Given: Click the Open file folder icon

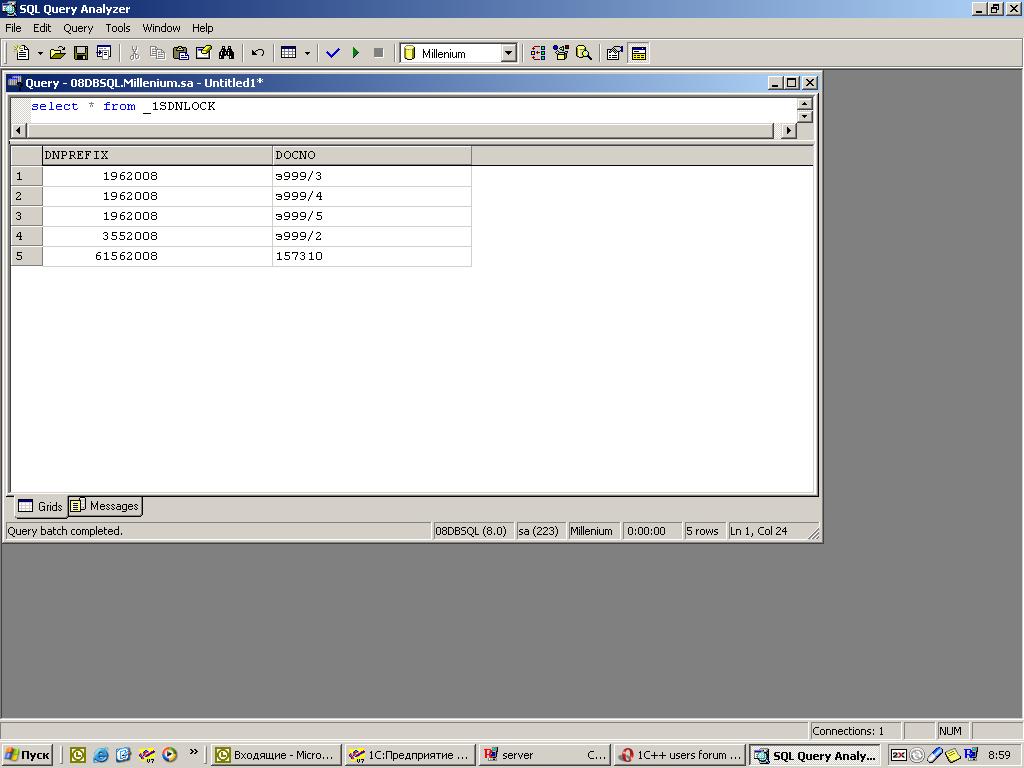Looking at the screenshot, I should tap(58, 53).
